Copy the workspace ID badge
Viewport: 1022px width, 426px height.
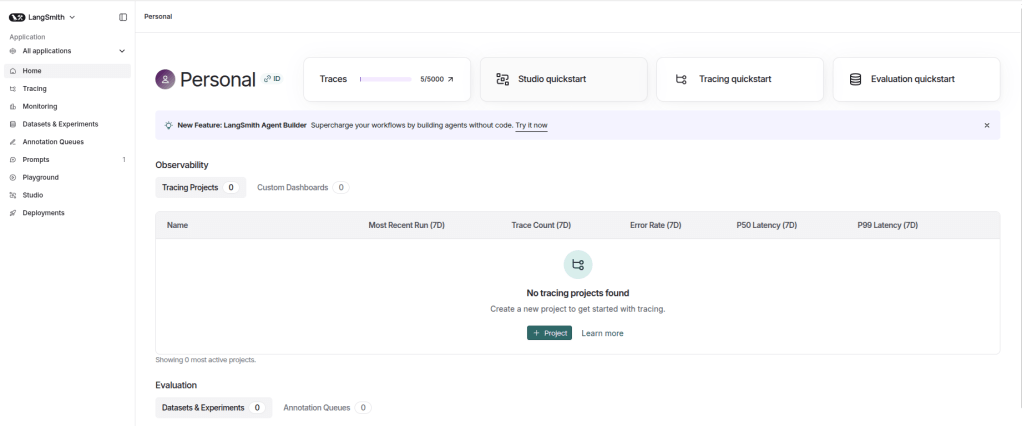pos(272,78)
